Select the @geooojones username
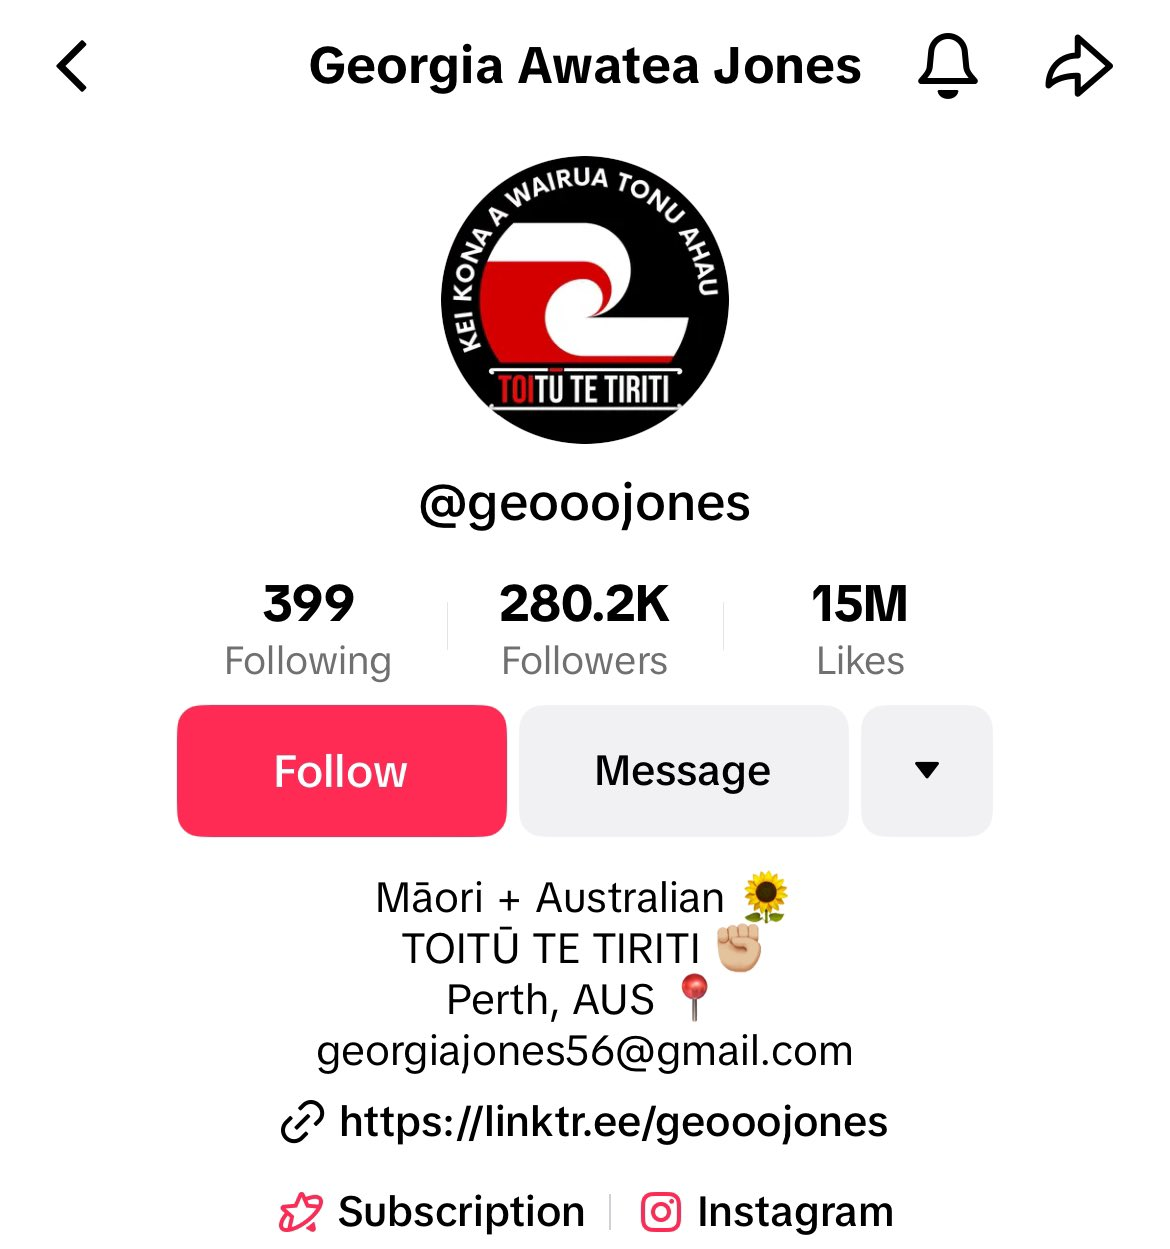Screen dimensions: 1170x1249 (x=585, y=503)
